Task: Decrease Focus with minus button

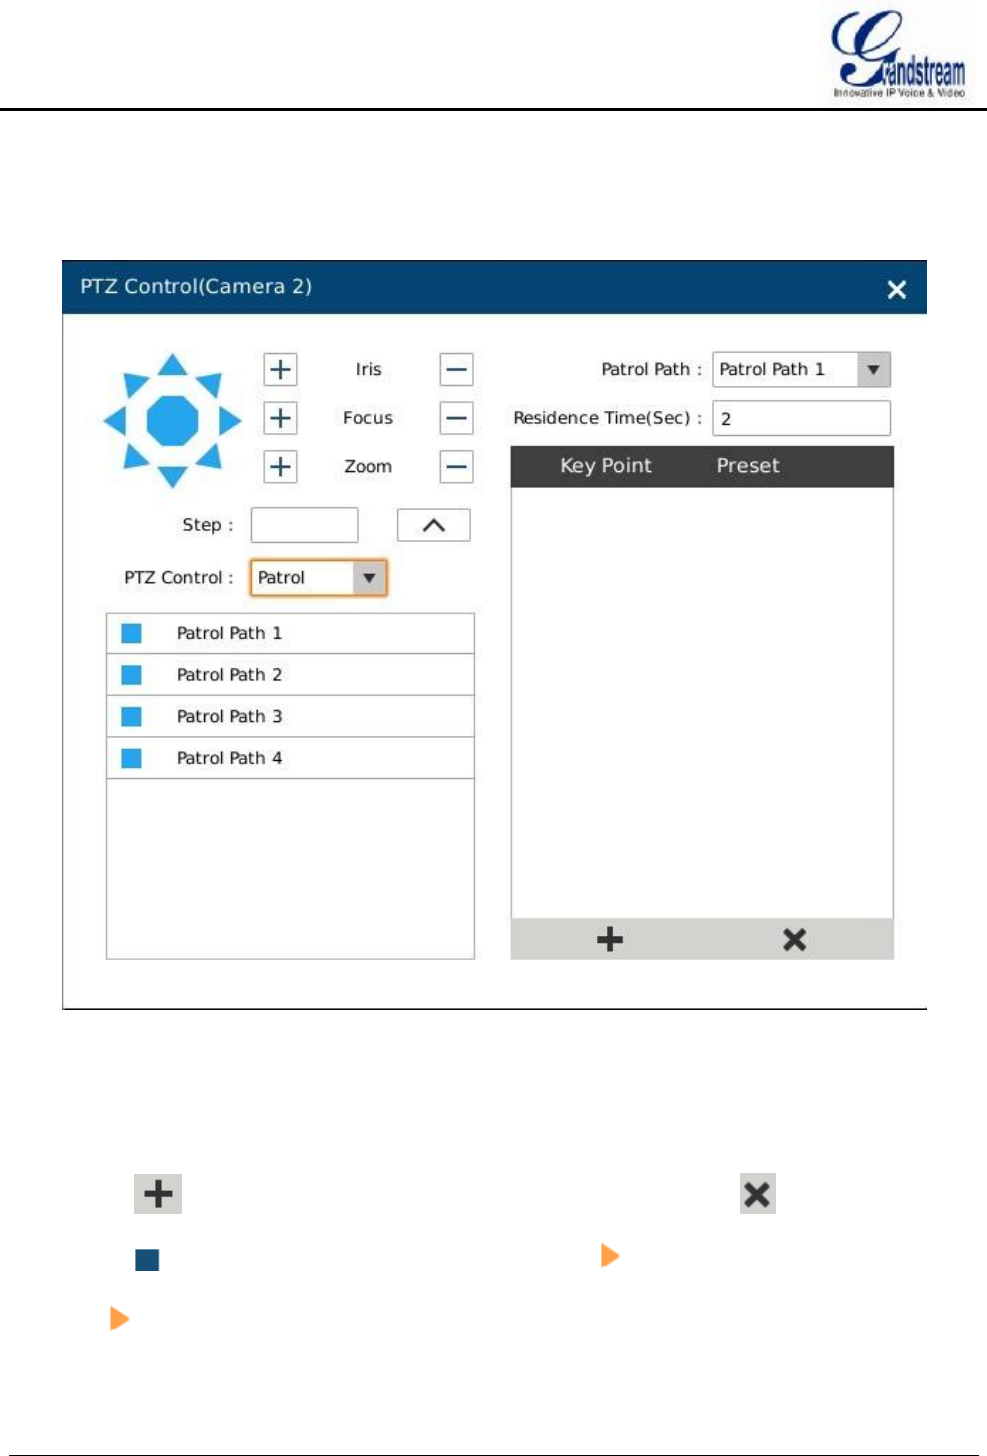Action: click(456, 417)
